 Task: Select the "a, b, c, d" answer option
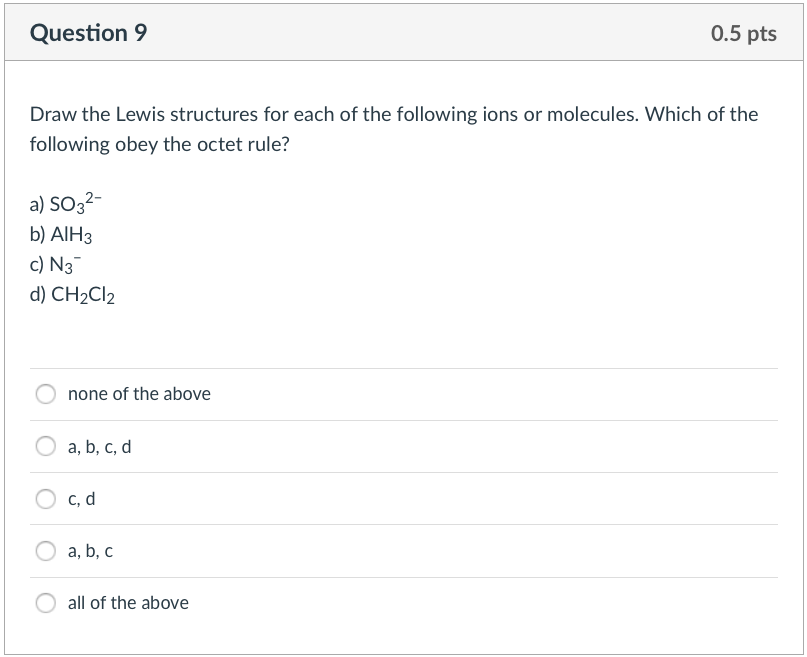point(45,446)
